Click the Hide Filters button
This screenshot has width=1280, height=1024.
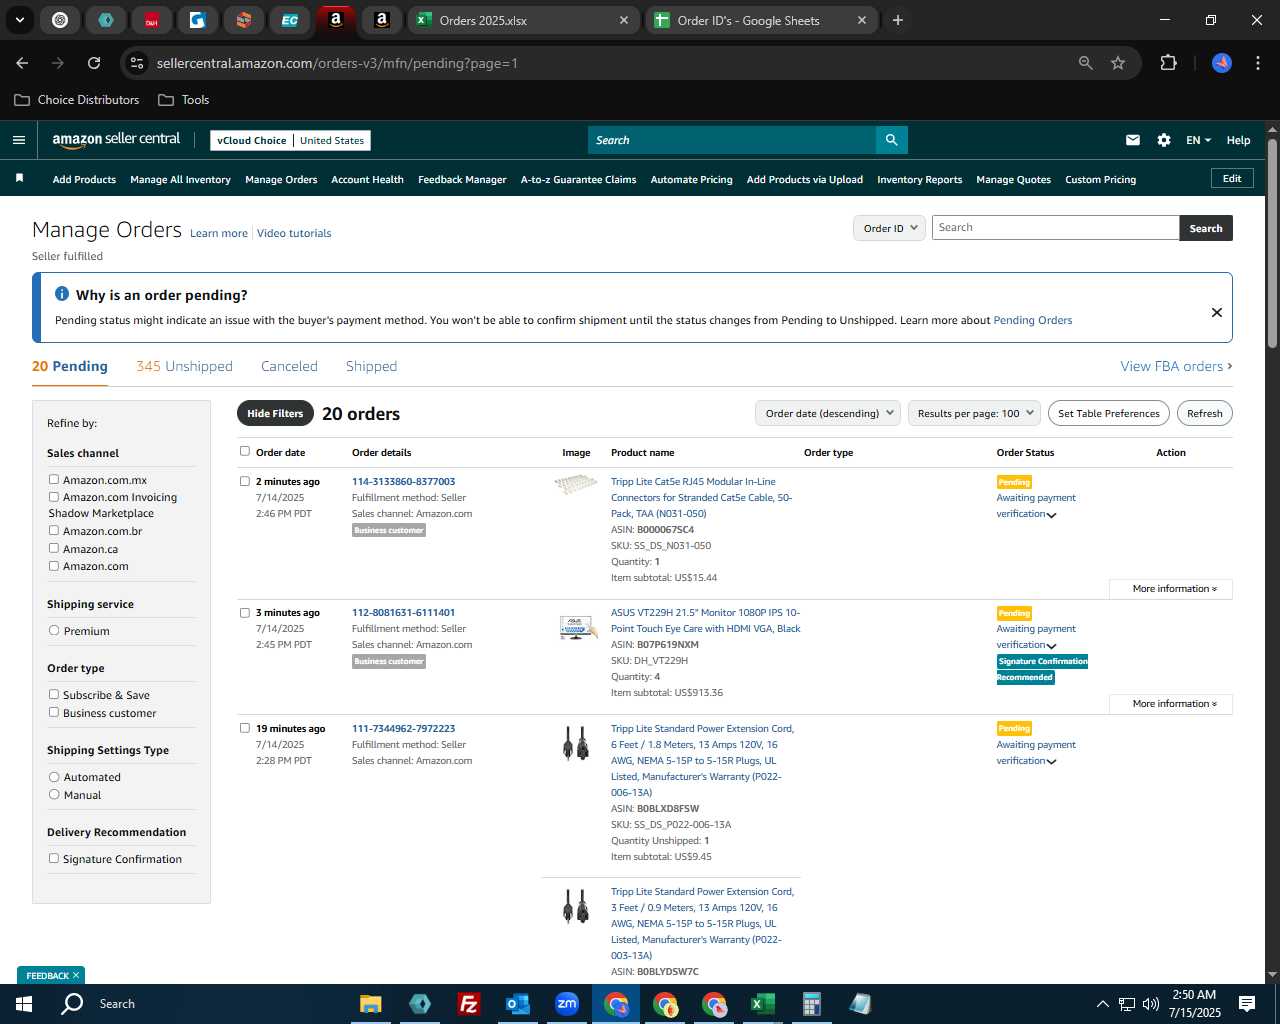click(275, 413)
